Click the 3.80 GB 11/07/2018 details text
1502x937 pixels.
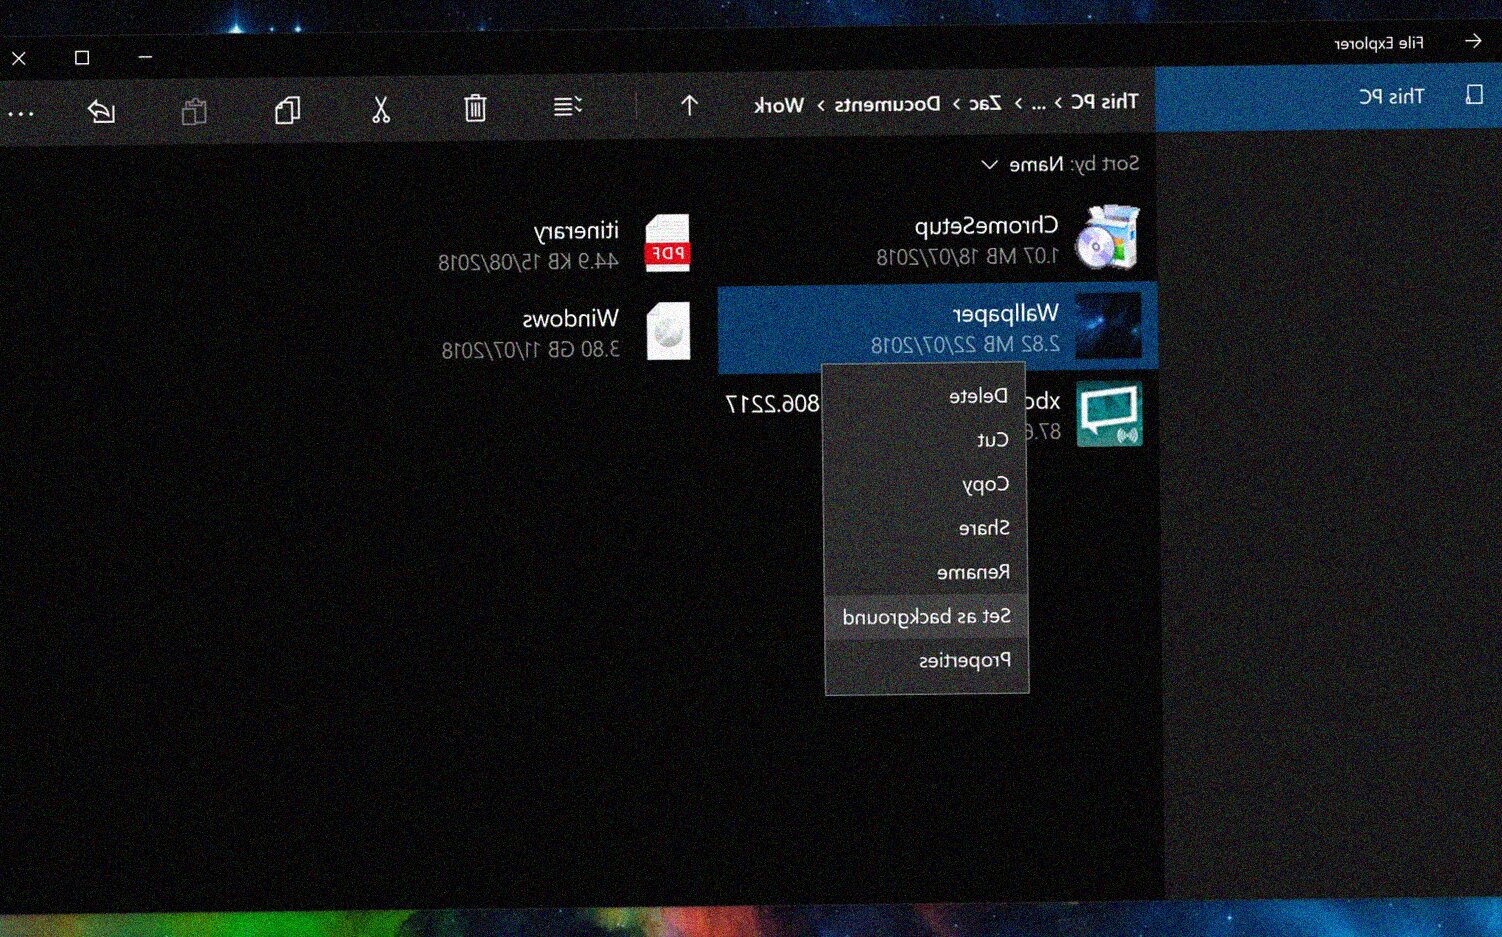531,350
